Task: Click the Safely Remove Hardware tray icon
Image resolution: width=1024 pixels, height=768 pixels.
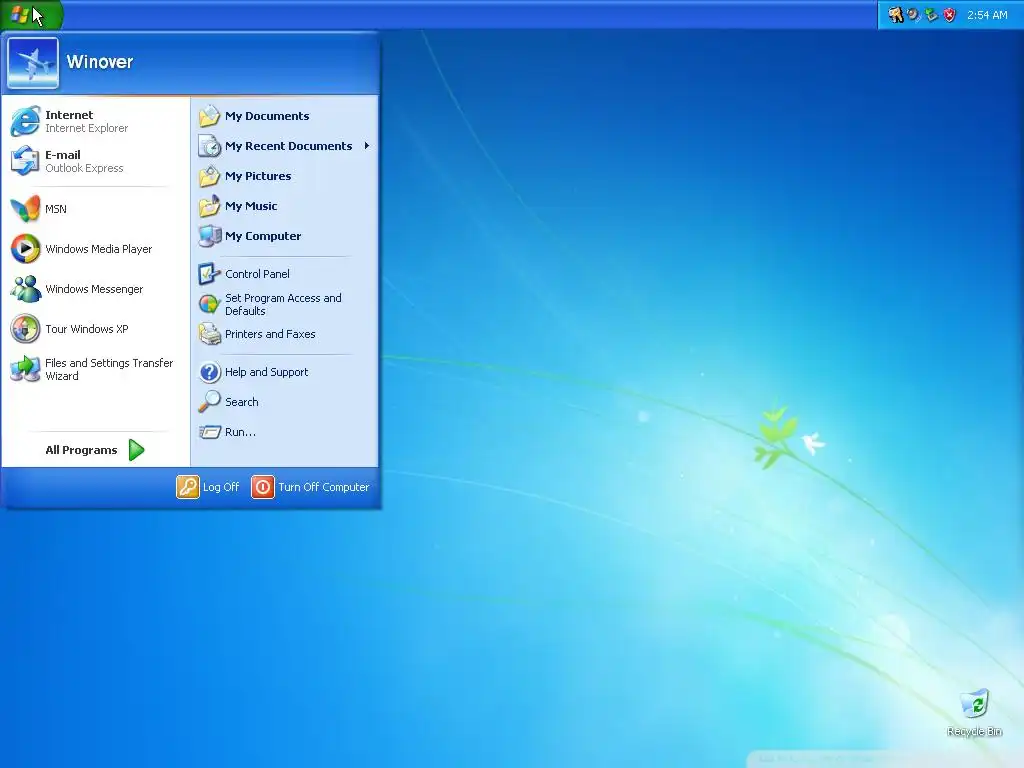Action: (x=932, y=14)
